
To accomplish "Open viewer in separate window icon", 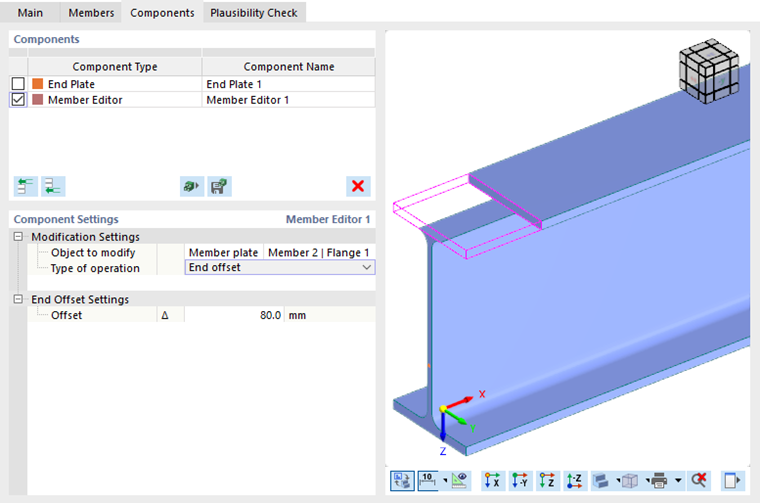I will click(x=732, y=481).
